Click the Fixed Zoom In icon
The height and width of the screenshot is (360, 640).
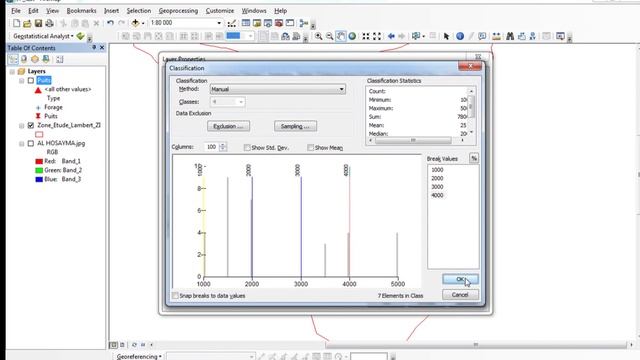tap(366, 36)
